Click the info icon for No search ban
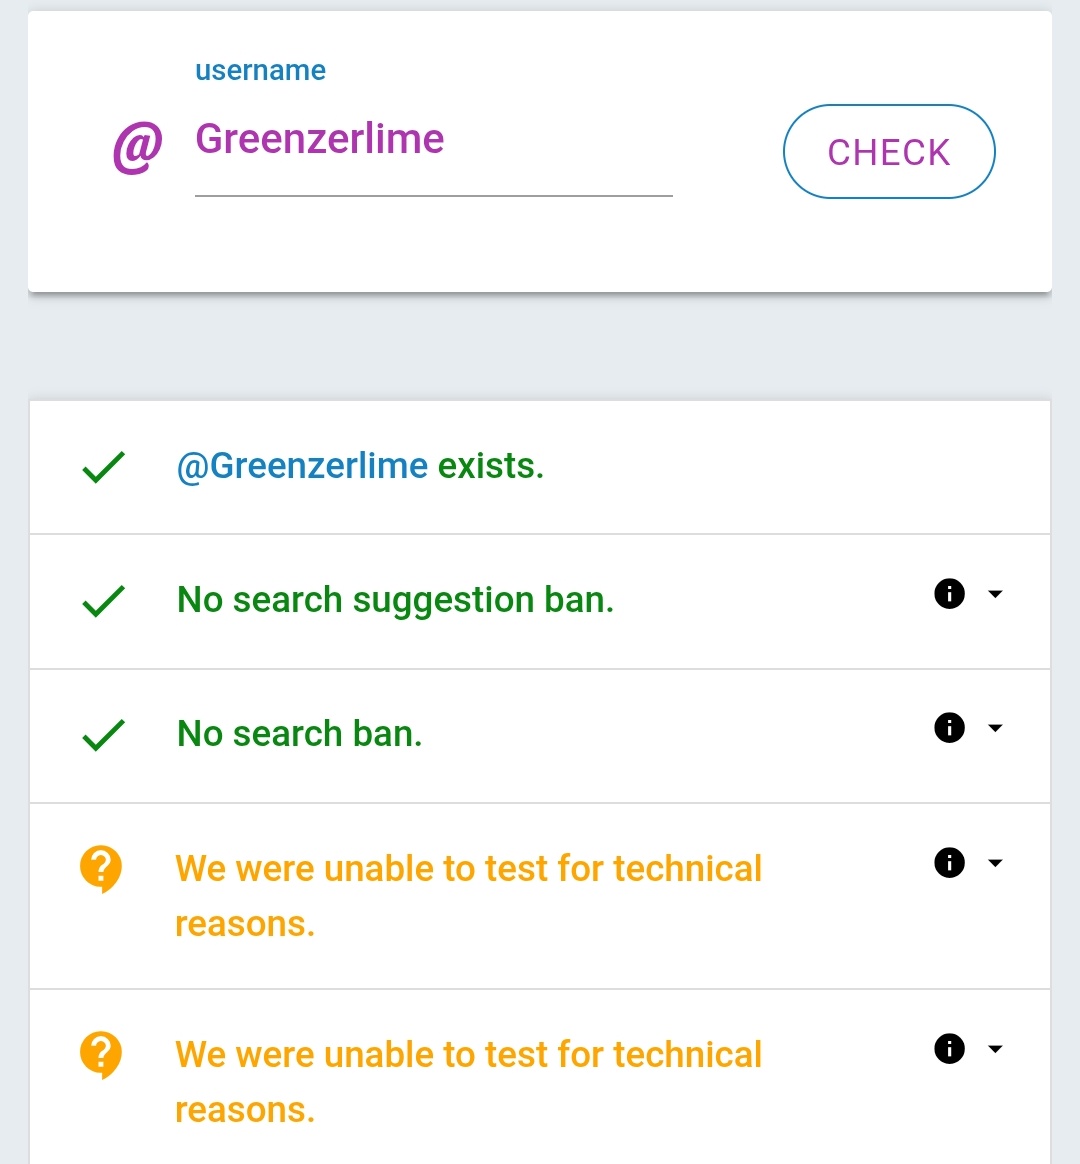Image resolution: width=1080 pixels, height=1164 pixels. (x=949, y=728)
